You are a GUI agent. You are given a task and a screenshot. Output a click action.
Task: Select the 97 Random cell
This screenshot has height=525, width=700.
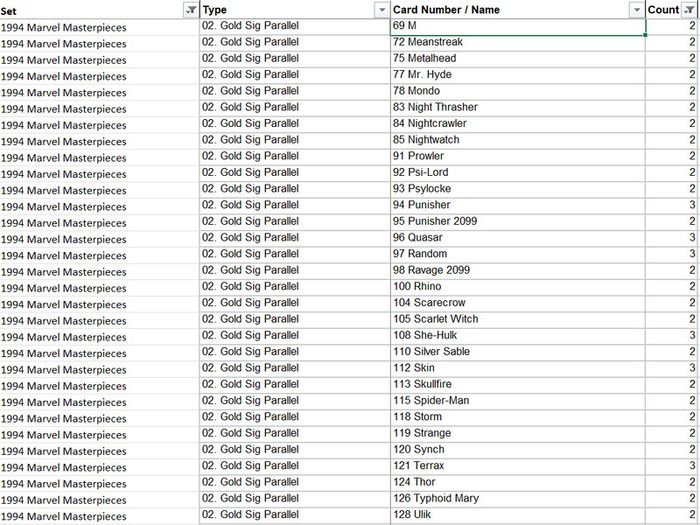pyautogui.click(x=518, y=254)
